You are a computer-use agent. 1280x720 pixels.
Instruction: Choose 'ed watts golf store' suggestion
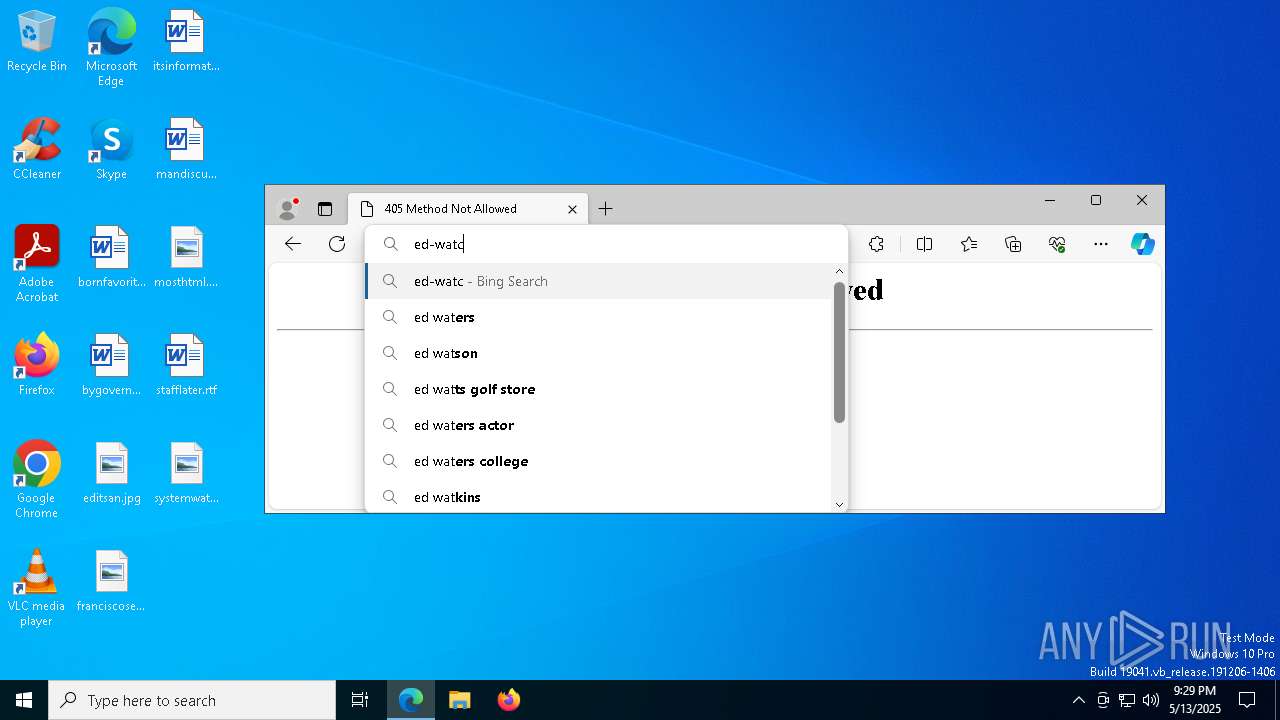[600, 389]
